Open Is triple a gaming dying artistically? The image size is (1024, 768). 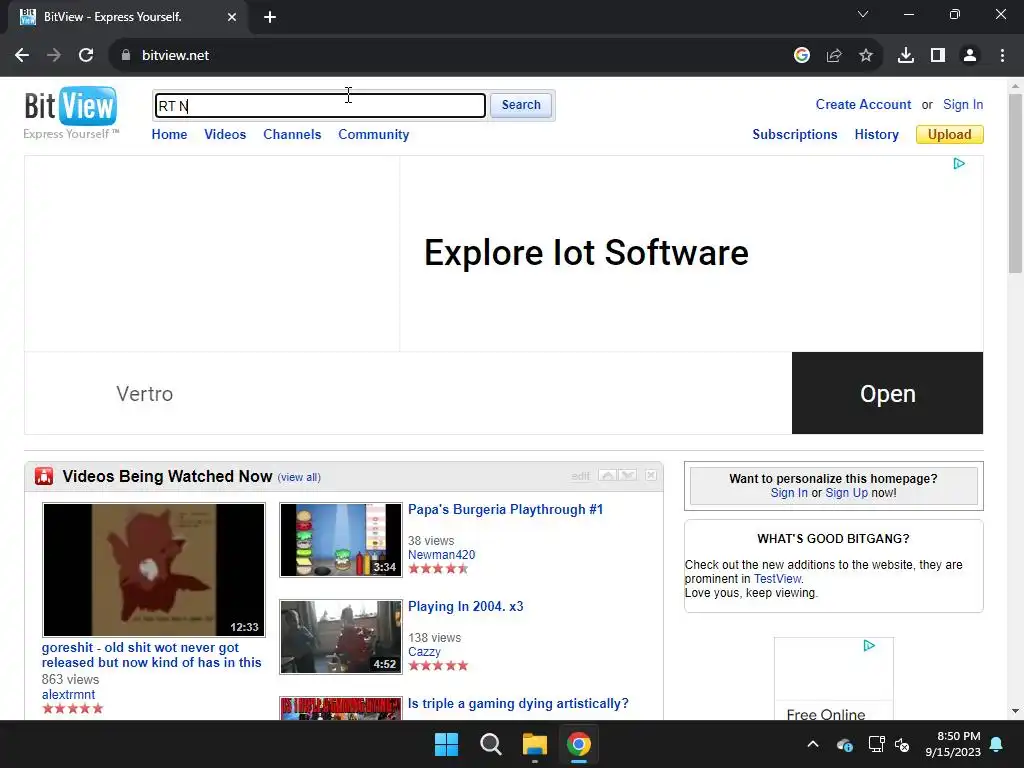coord(518,703)
